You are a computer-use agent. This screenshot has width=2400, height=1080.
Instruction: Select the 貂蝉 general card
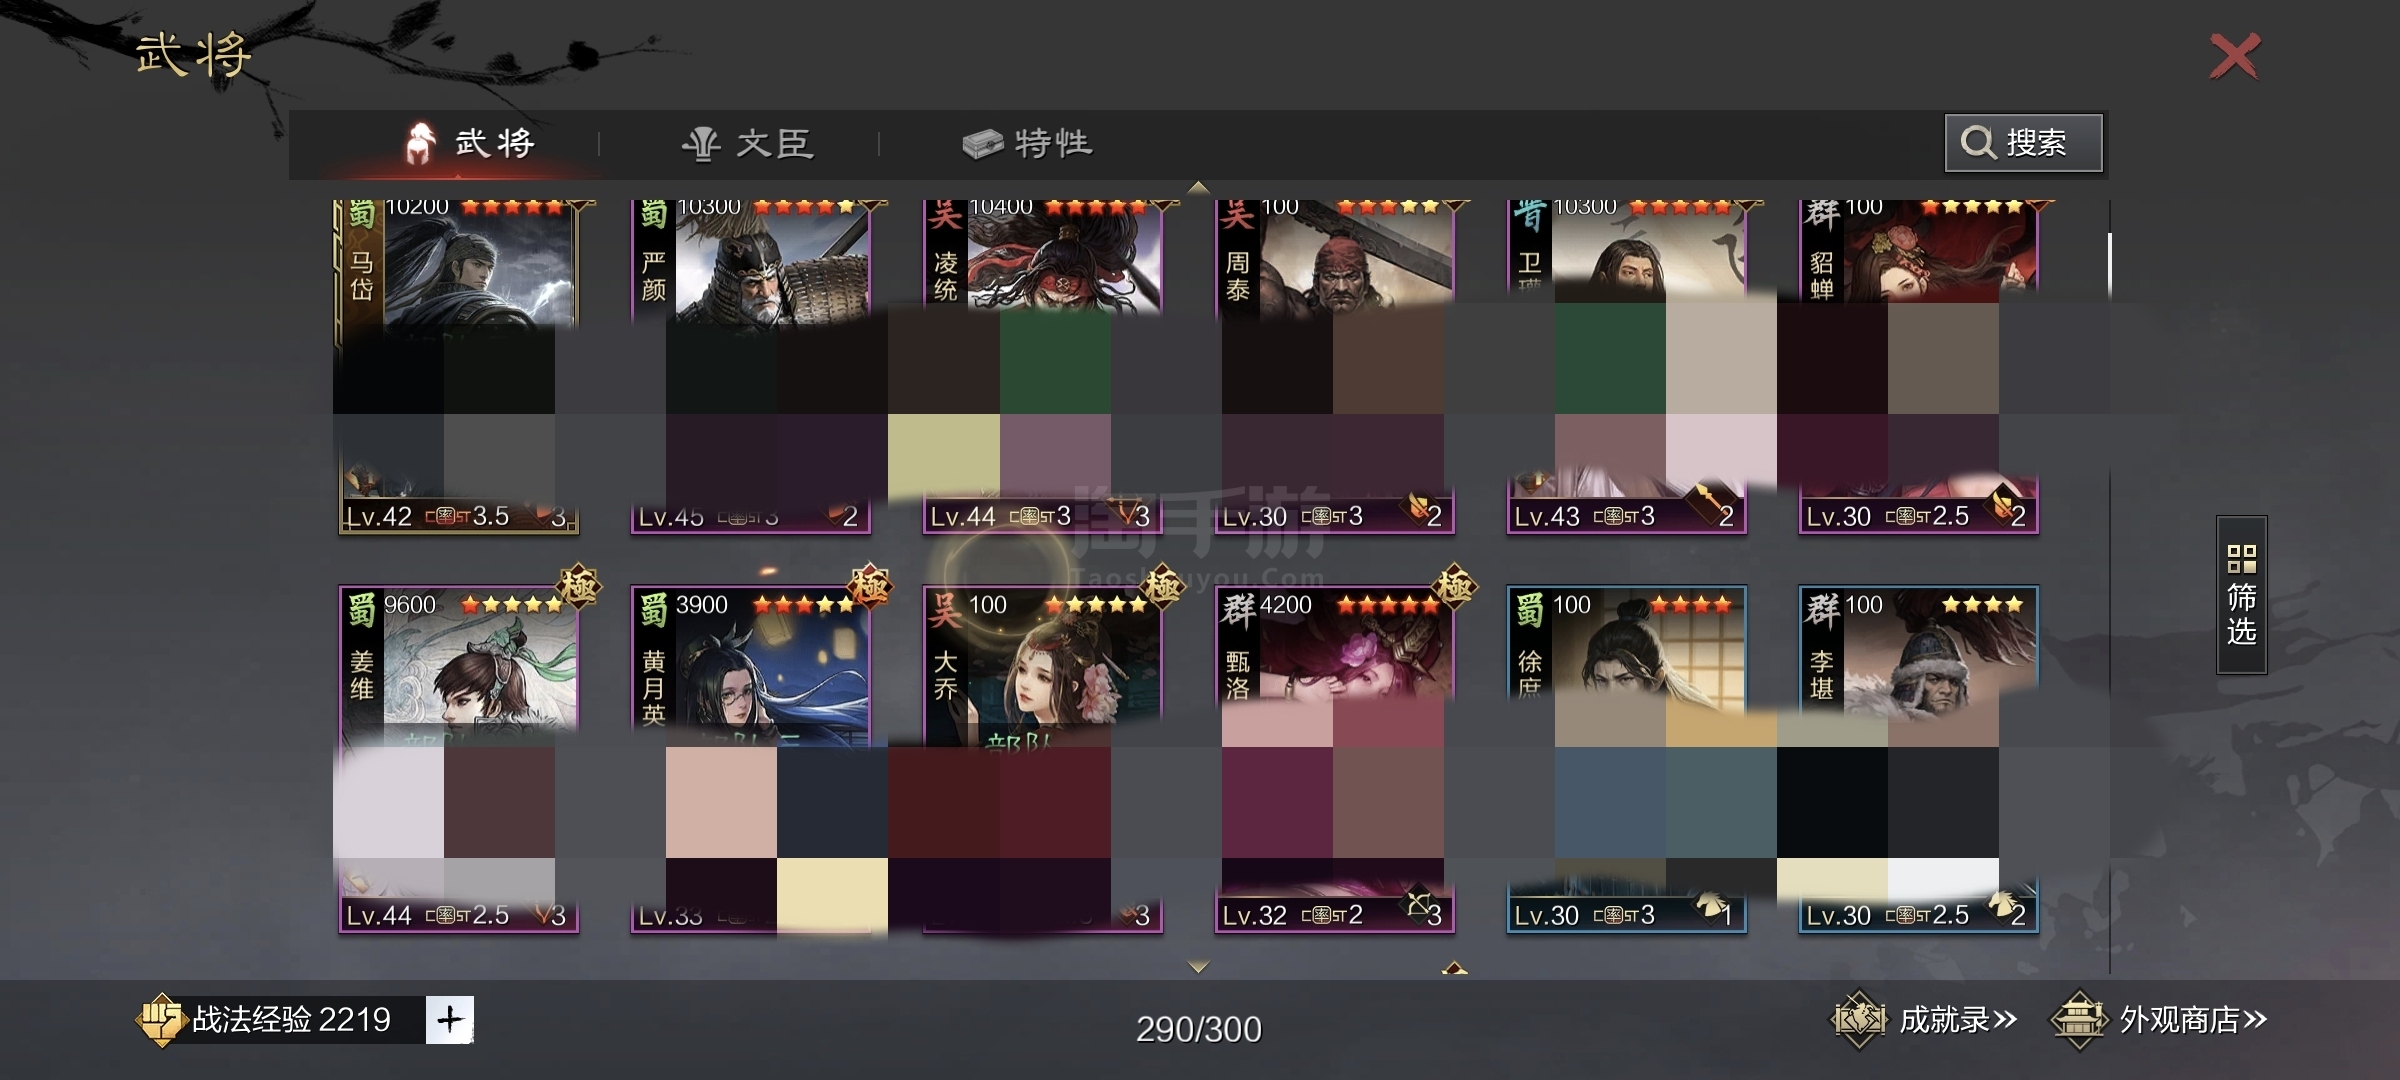pos(1918,365)
